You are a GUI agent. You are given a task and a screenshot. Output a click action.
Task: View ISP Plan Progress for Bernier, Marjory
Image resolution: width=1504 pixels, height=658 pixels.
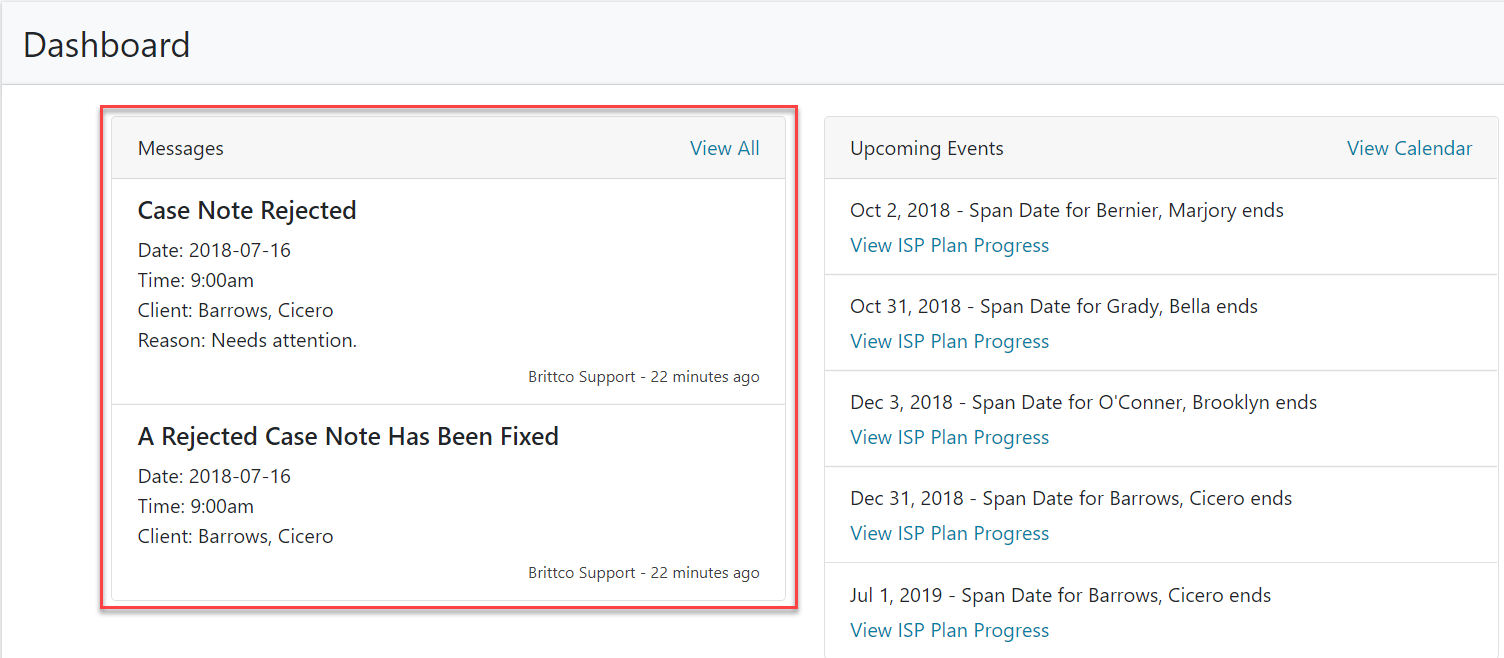(949, 246)
